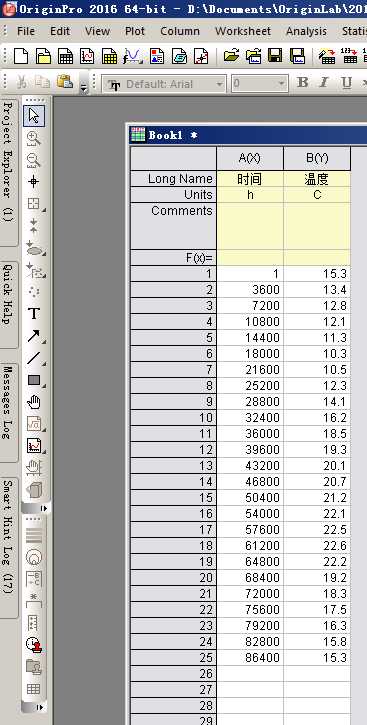Create a New Workbook from toolbar

65,56
